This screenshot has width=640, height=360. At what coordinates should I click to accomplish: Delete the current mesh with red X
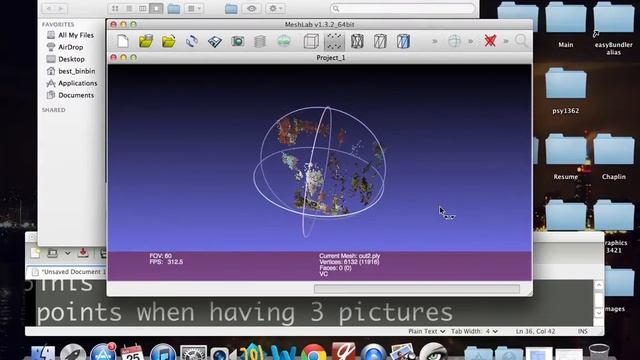coord(490,41)
